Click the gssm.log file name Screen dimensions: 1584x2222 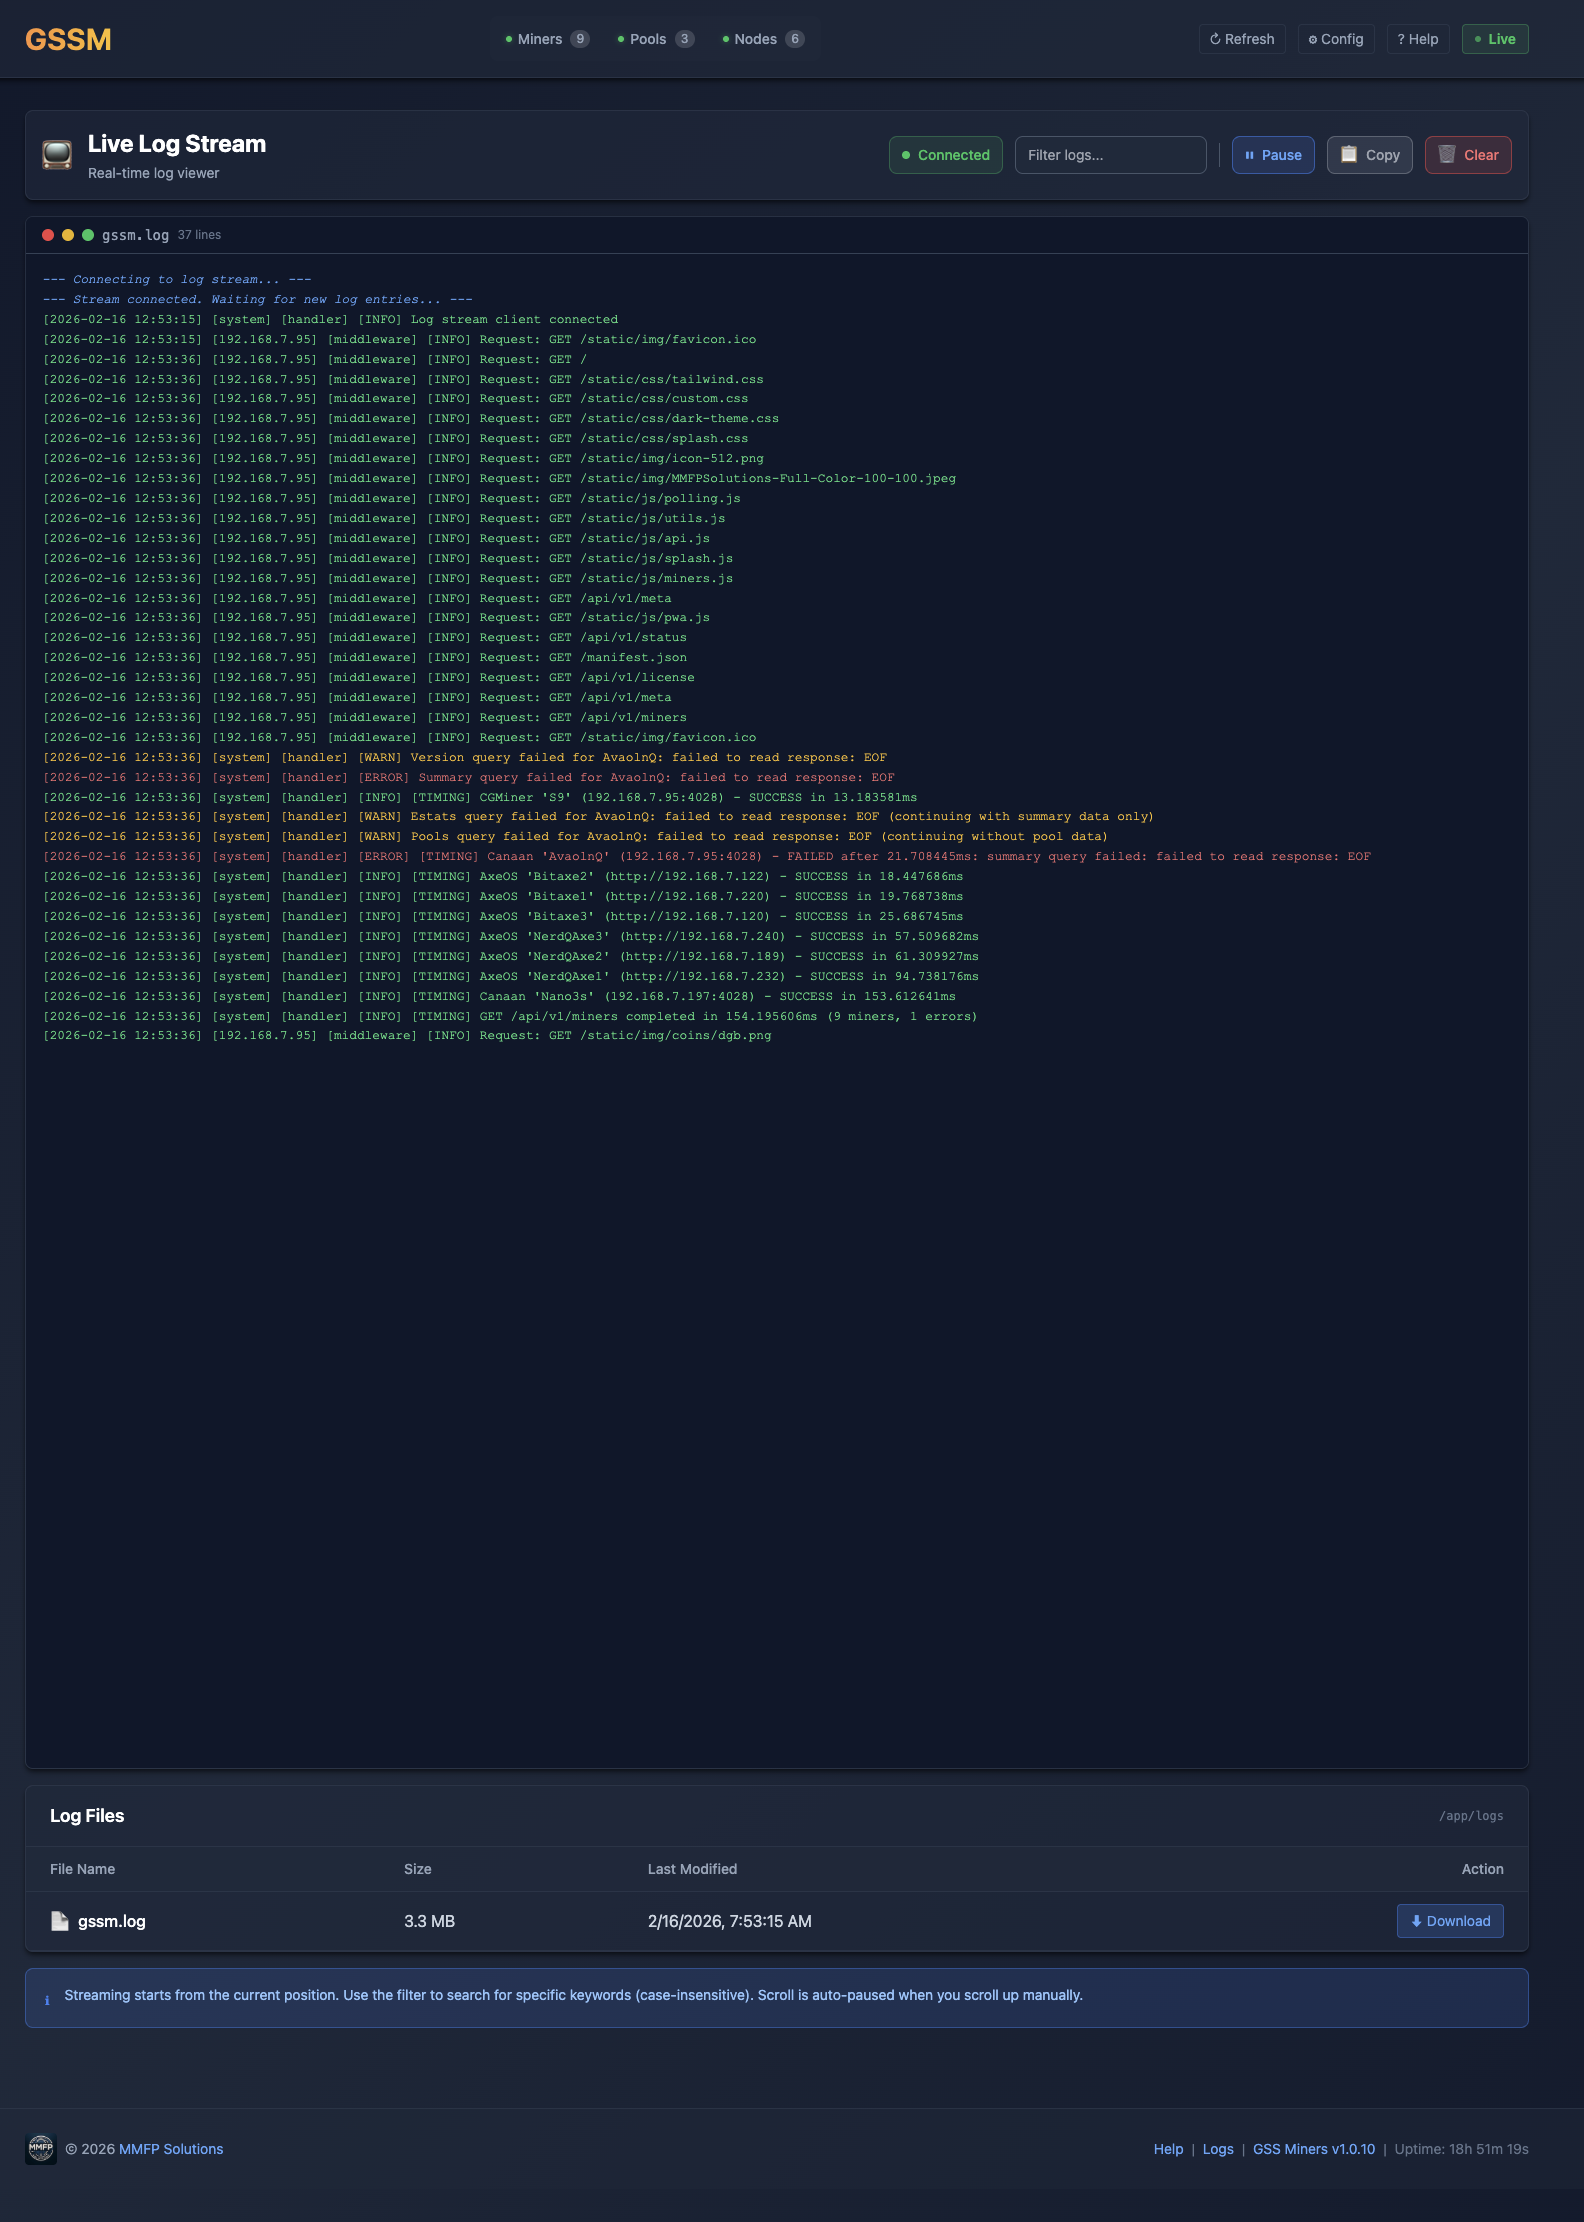[112, 1921]
